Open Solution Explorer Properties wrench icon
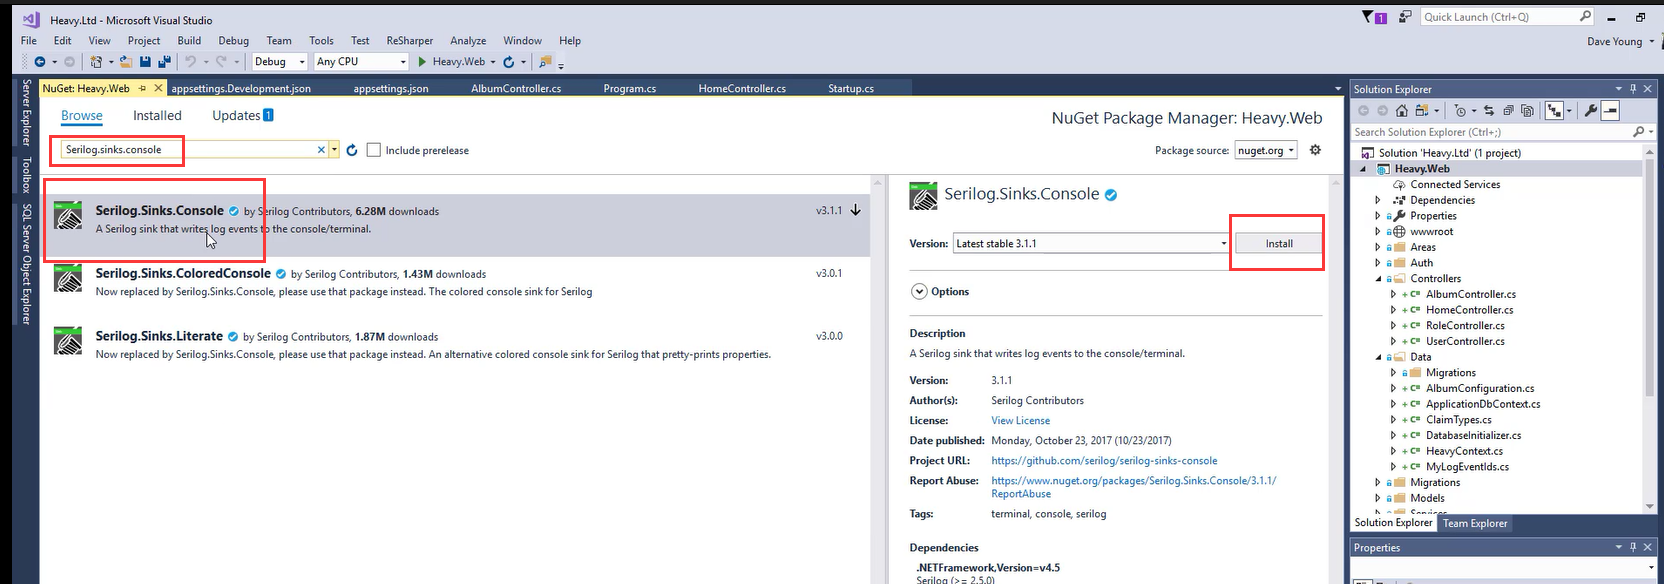The image size is (1664, 584). tap(1590, 111)
